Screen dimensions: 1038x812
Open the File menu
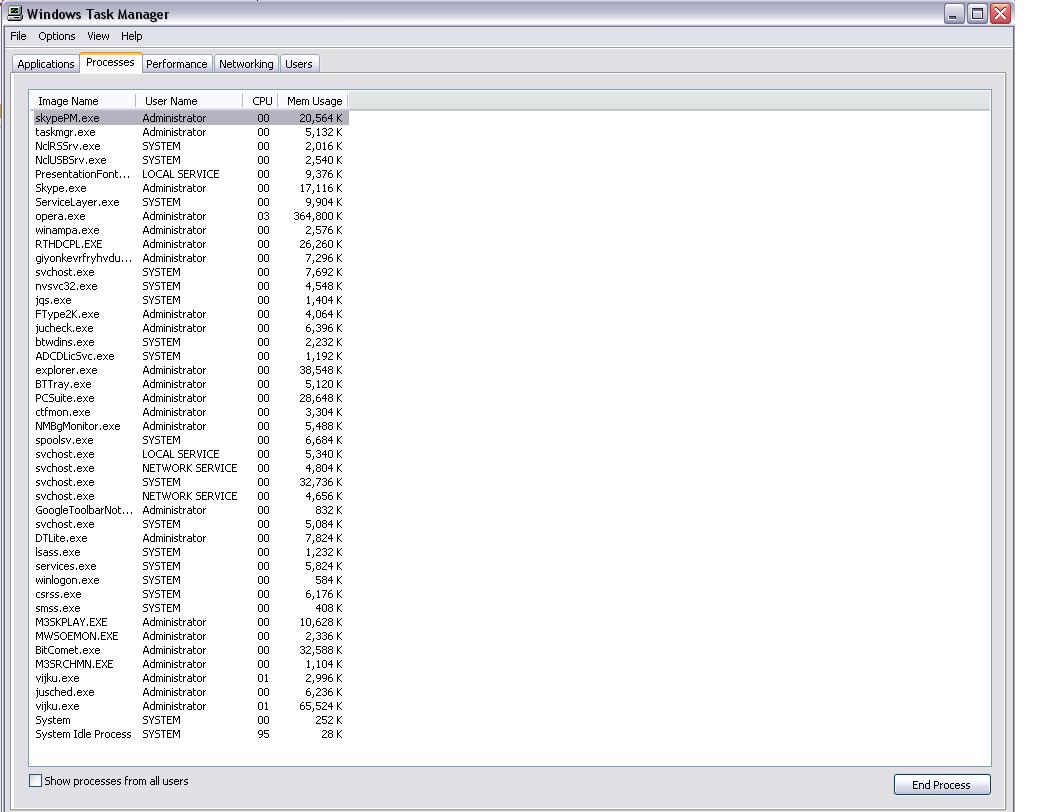click(18, 36)
